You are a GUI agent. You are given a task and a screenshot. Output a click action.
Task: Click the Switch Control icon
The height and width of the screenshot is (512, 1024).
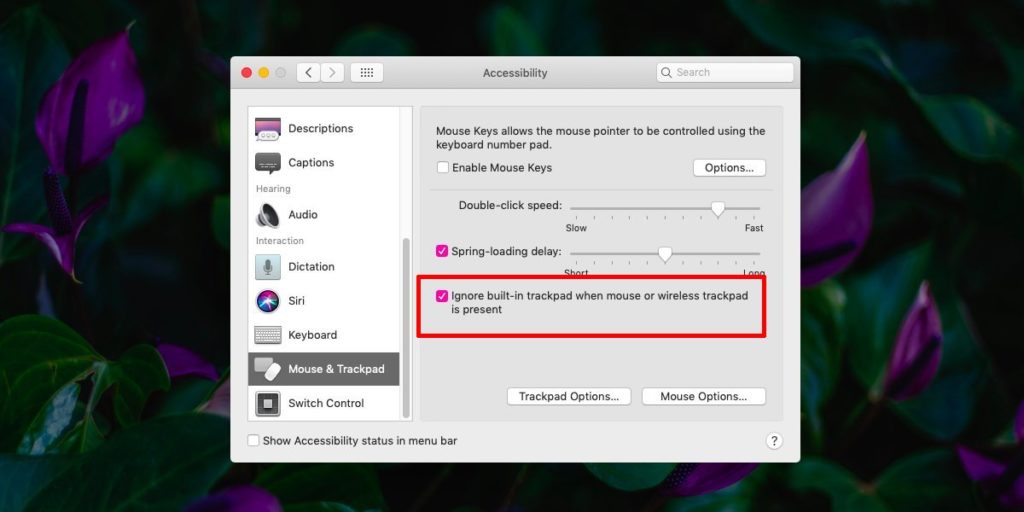tap(267, 403)
